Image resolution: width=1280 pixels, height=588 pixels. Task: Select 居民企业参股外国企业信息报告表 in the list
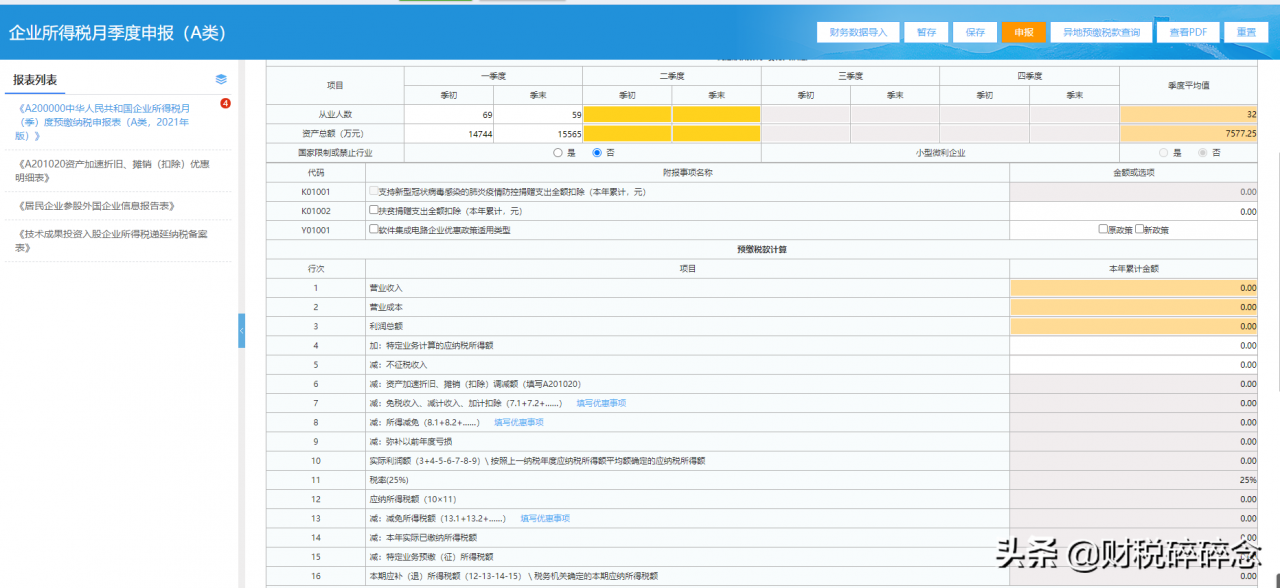96,206
